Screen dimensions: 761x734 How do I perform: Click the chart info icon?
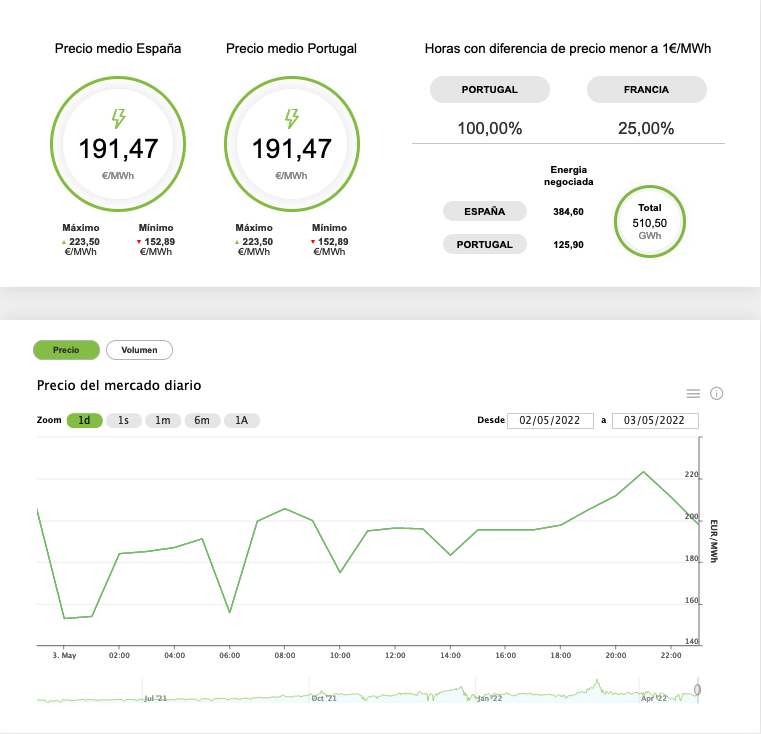click(716, 393)
